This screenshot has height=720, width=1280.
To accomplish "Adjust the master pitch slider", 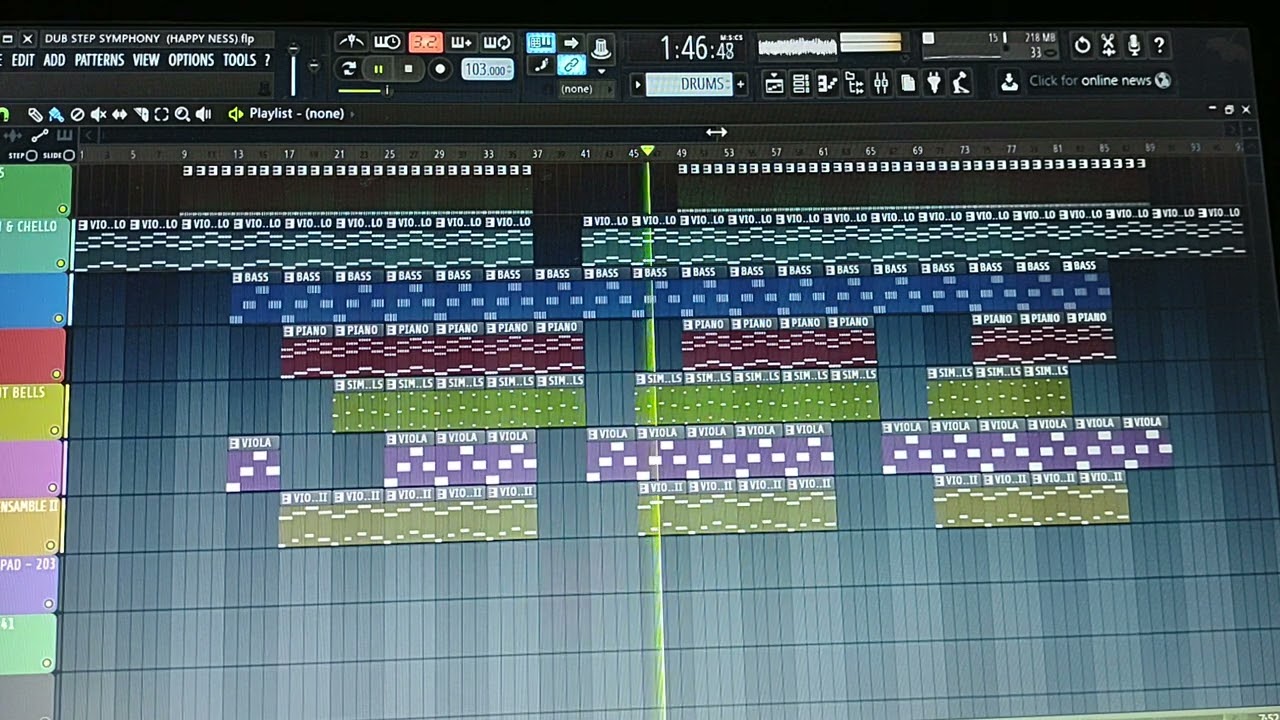I will [x=313, y=66].
